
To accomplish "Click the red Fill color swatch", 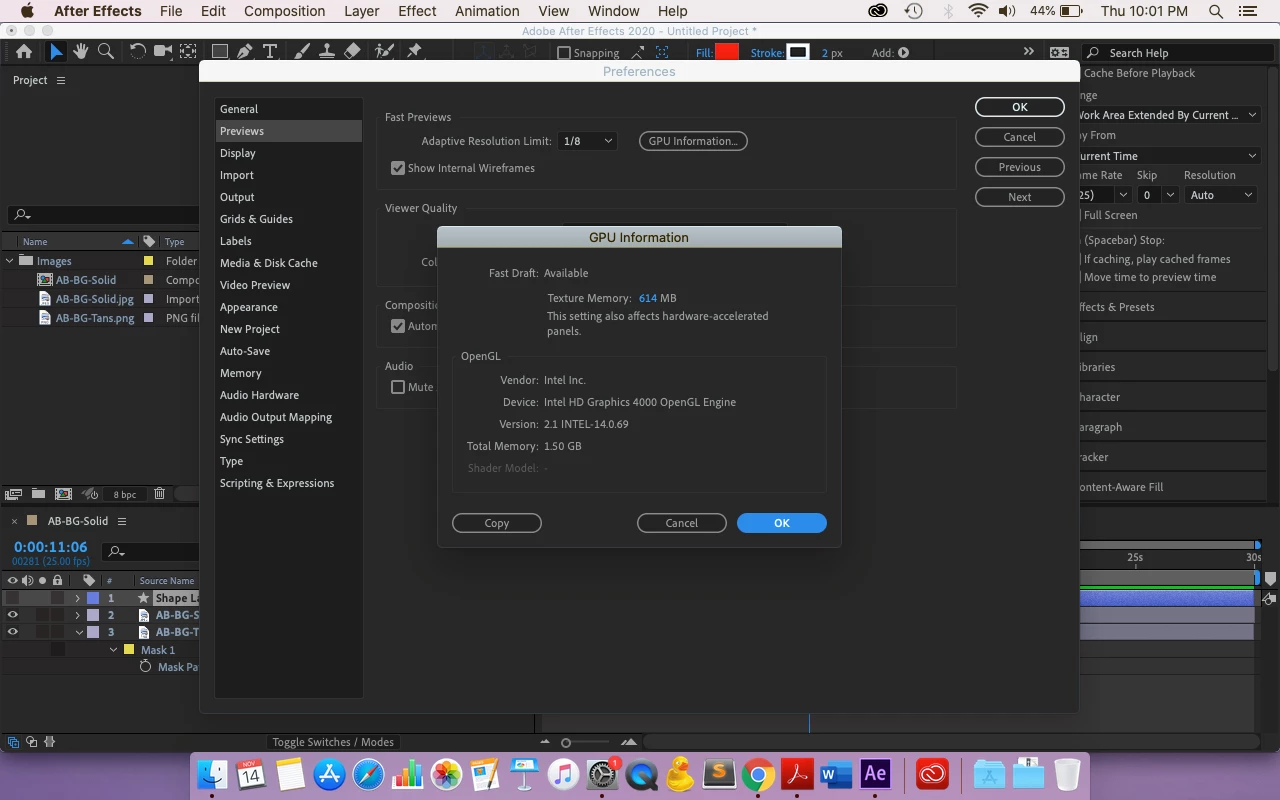I will coord(727,53).
